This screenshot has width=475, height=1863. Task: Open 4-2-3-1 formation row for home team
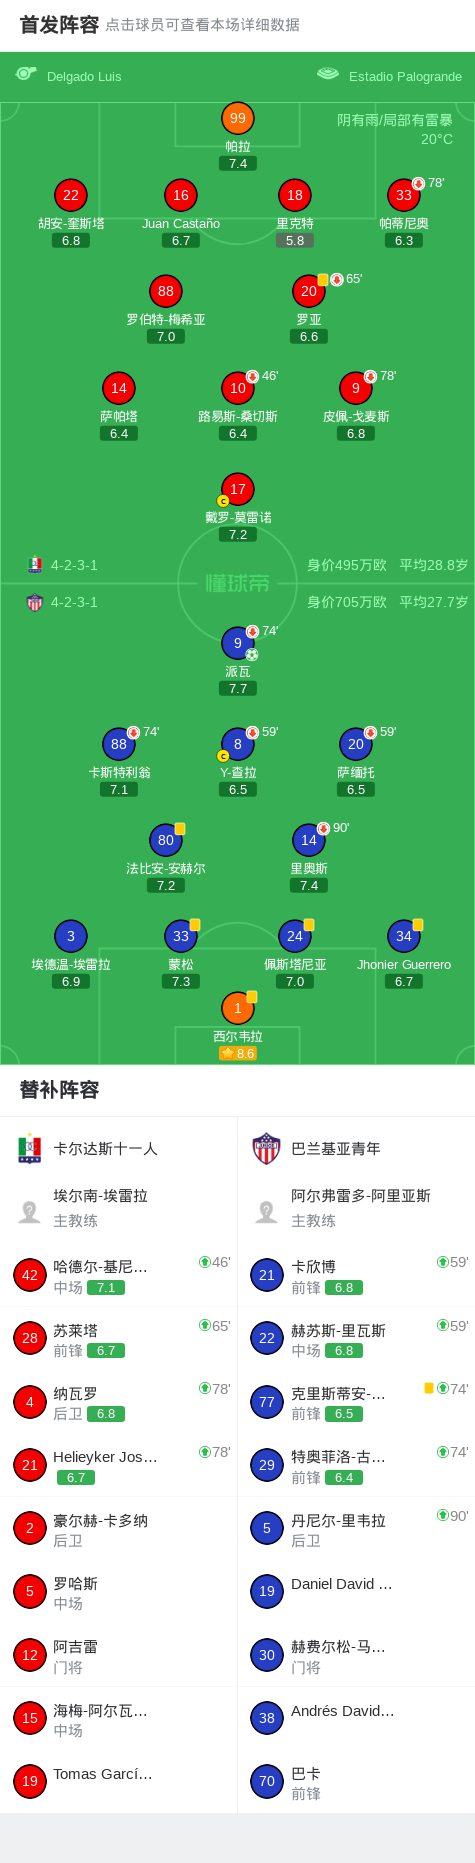click(x=74, y=565)
